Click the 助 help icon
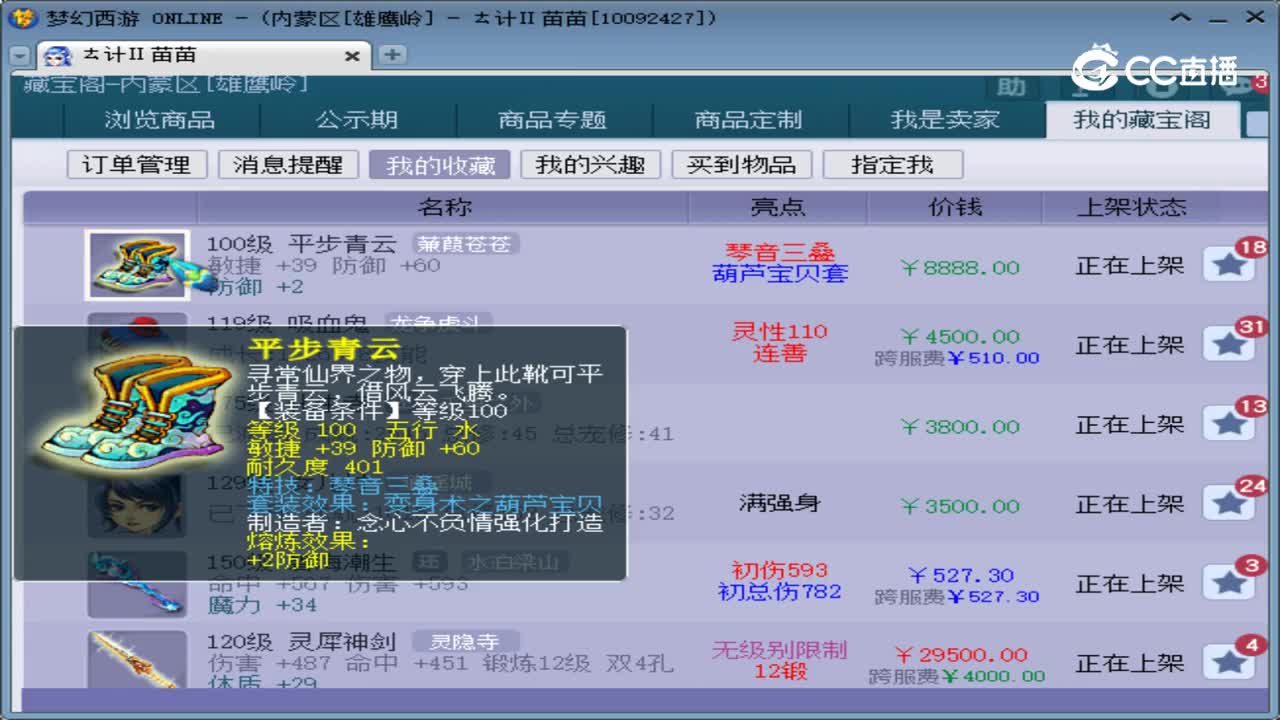Image resolution: width=1280 pixels, height=720 pixels. coord(1010,88)
